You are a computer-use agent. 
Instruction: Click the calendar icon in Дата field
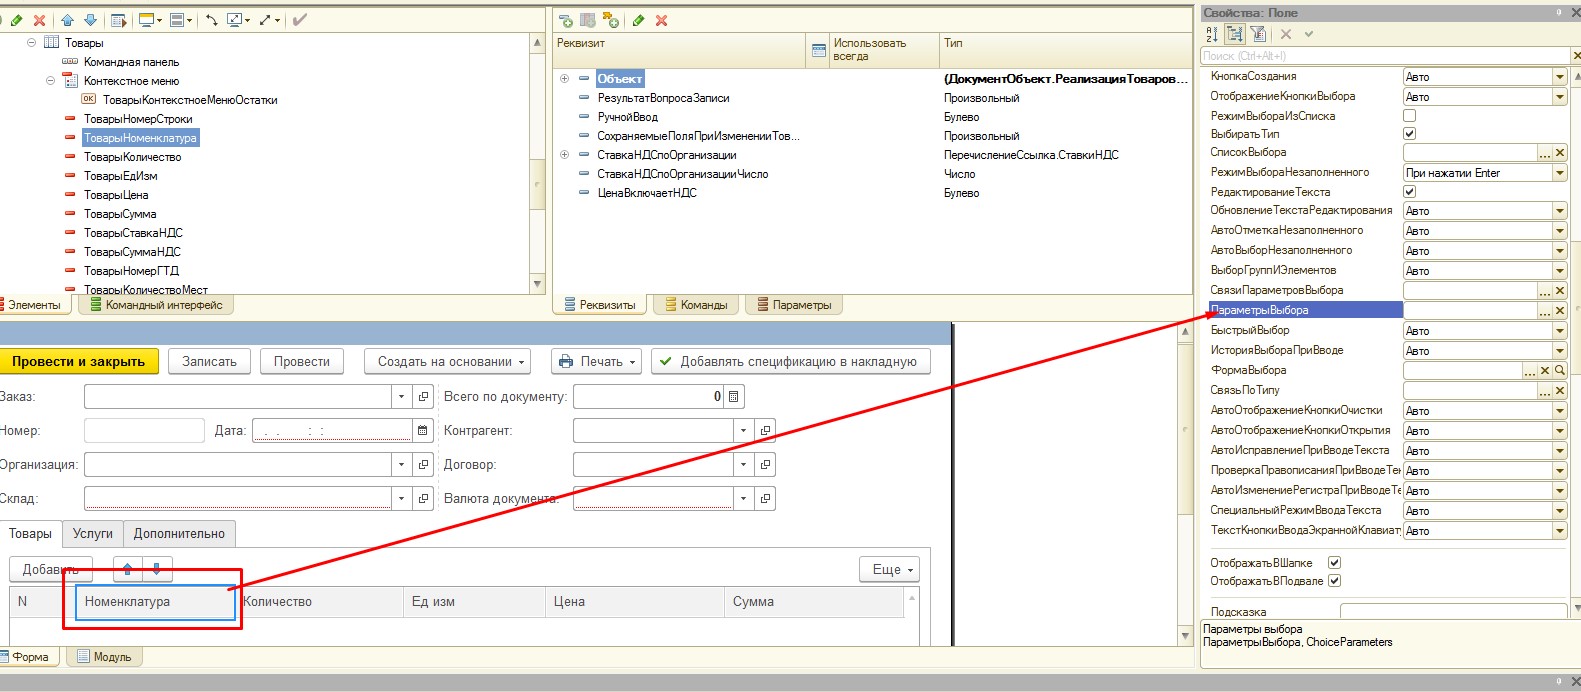(x=424, y=431)
